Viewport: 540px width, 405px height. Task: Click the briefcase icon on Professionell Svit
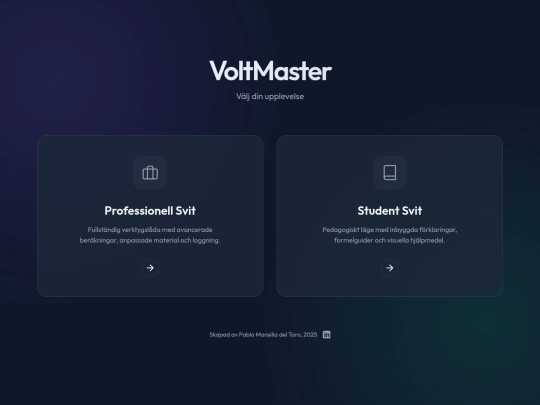point(150,173)
